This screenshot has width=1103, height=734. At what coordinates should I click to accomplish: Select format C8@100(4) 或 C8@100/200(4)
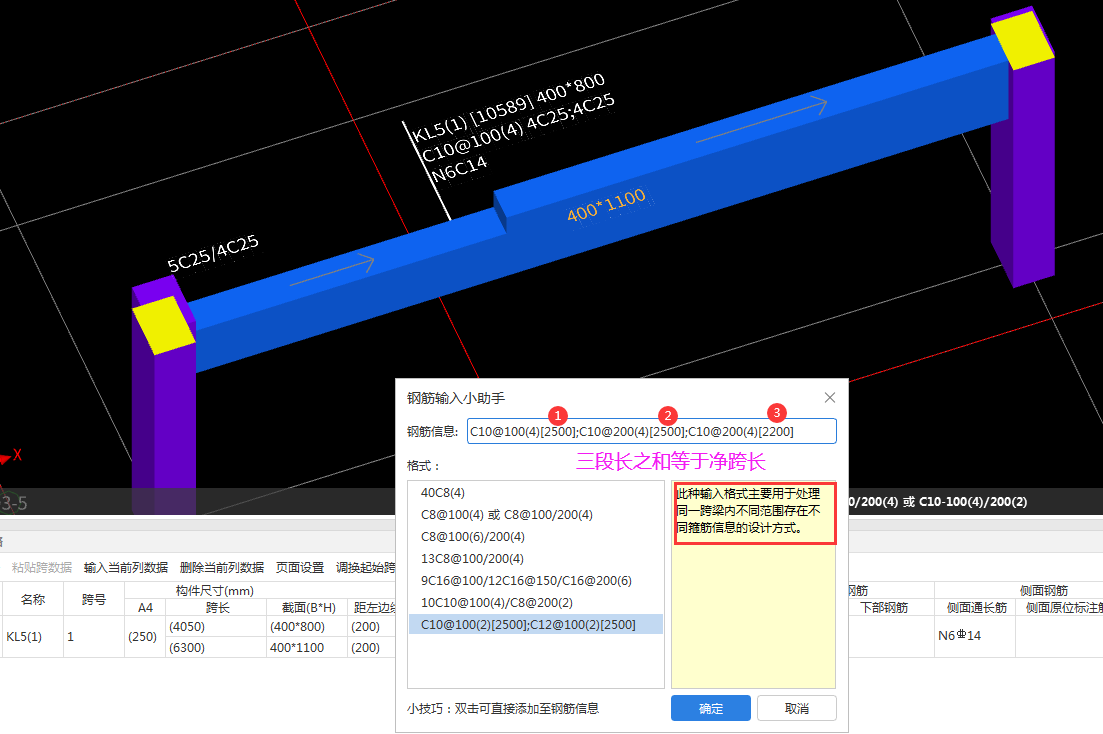pos(535,514)
